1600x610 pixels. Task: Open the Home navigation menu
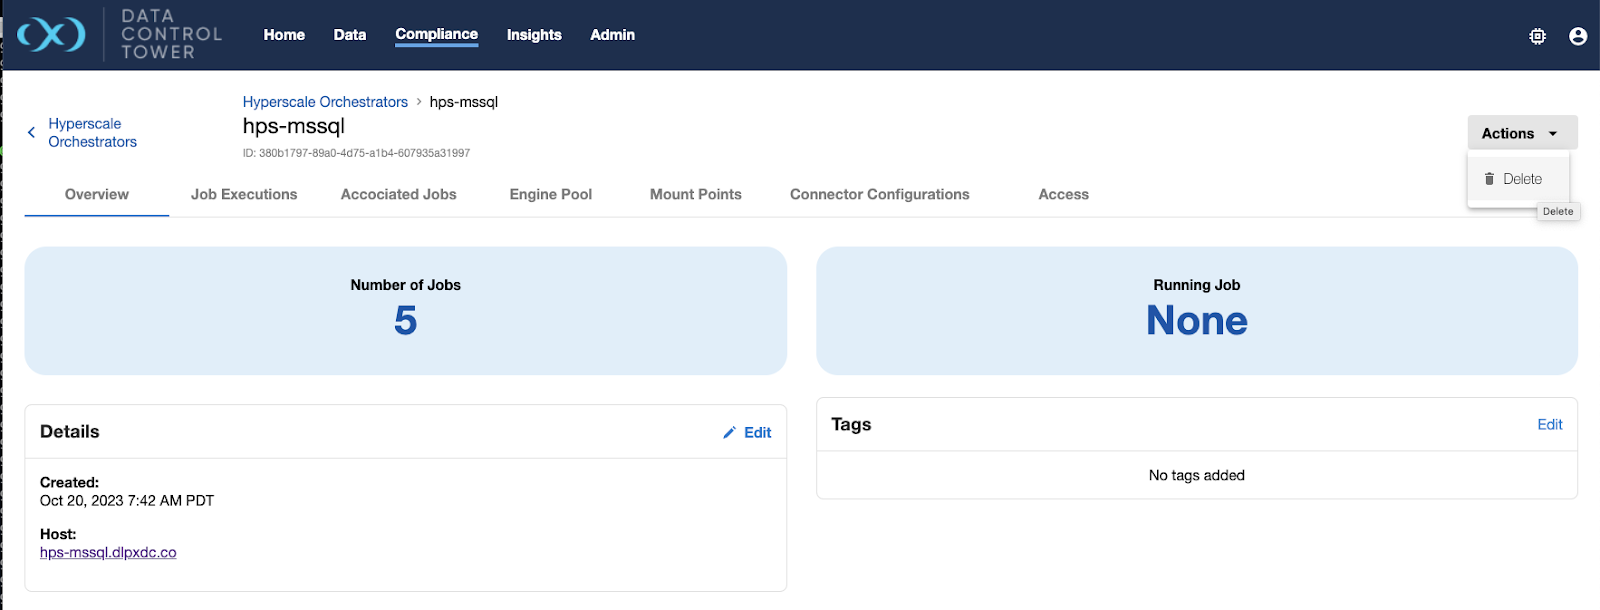click(284, 35)
